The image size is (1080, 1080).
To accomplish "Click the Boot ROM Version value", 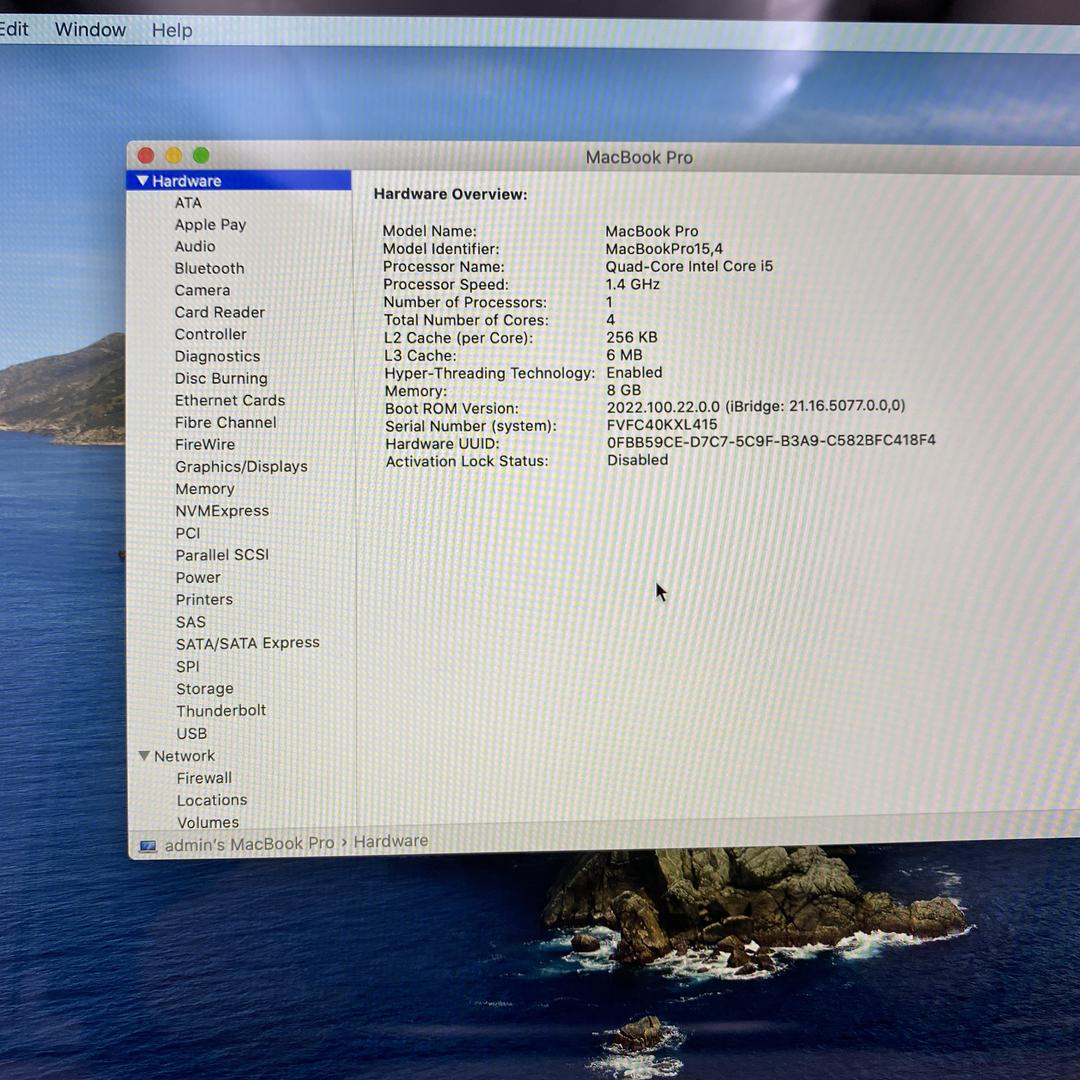I will 756,406.
